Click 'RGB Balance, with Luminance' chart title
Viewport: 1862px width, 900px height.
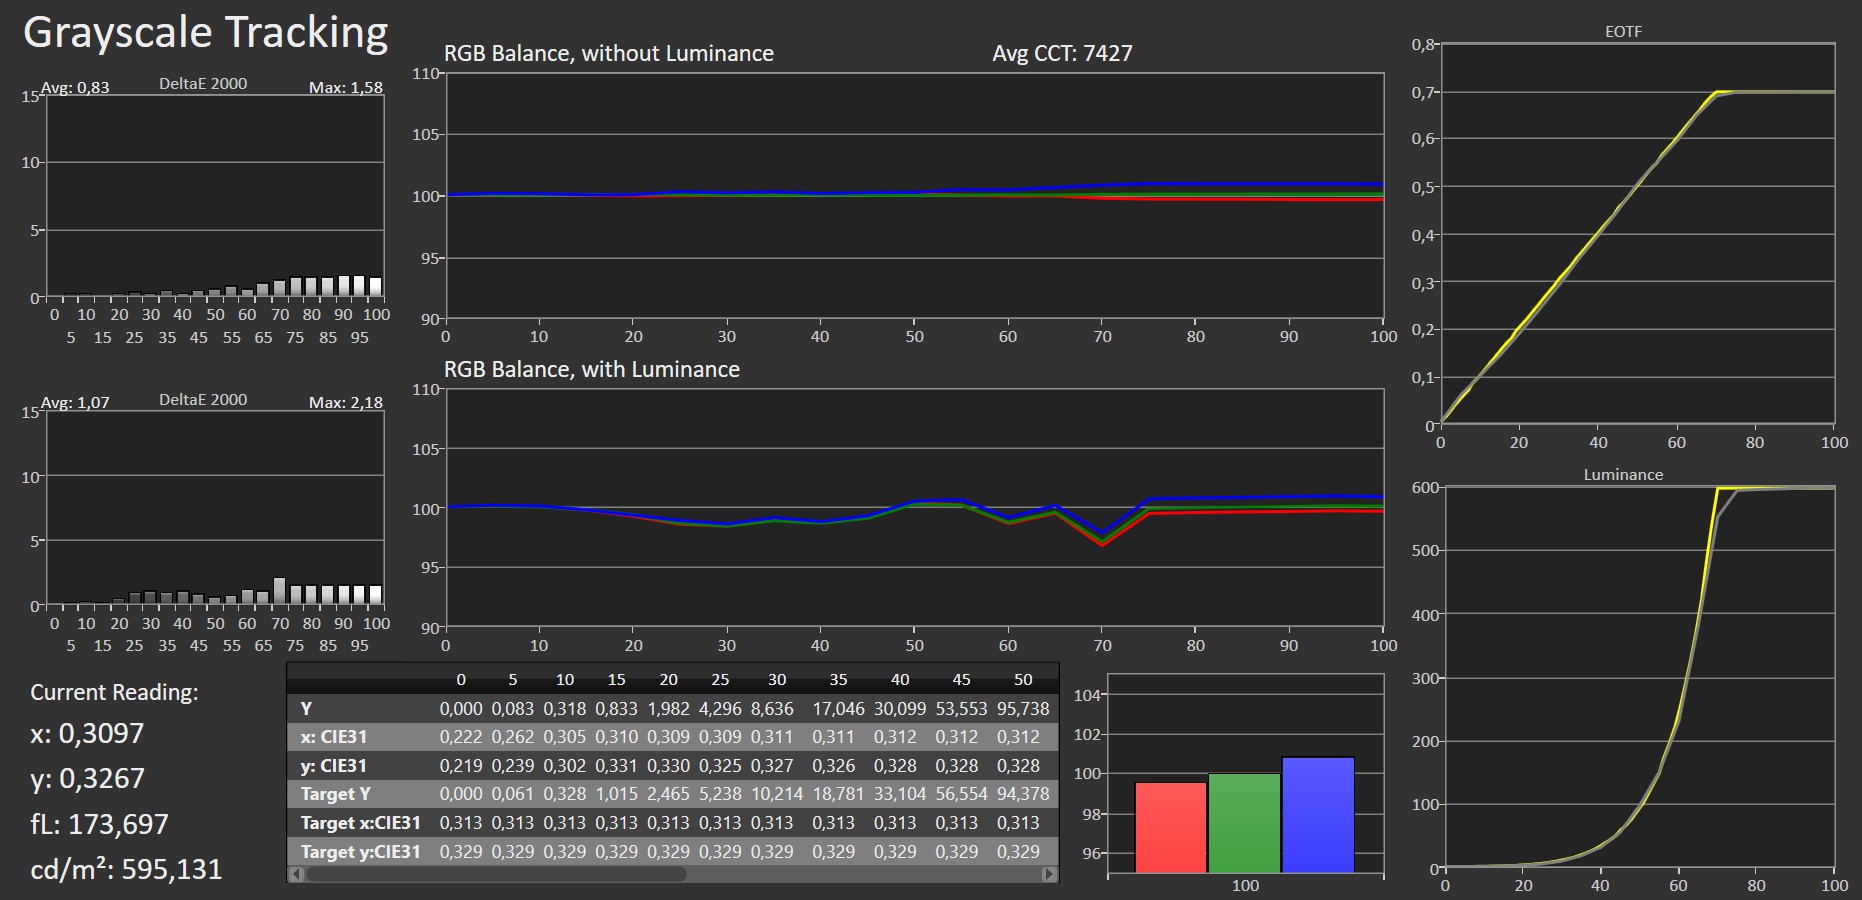point(591,370)
